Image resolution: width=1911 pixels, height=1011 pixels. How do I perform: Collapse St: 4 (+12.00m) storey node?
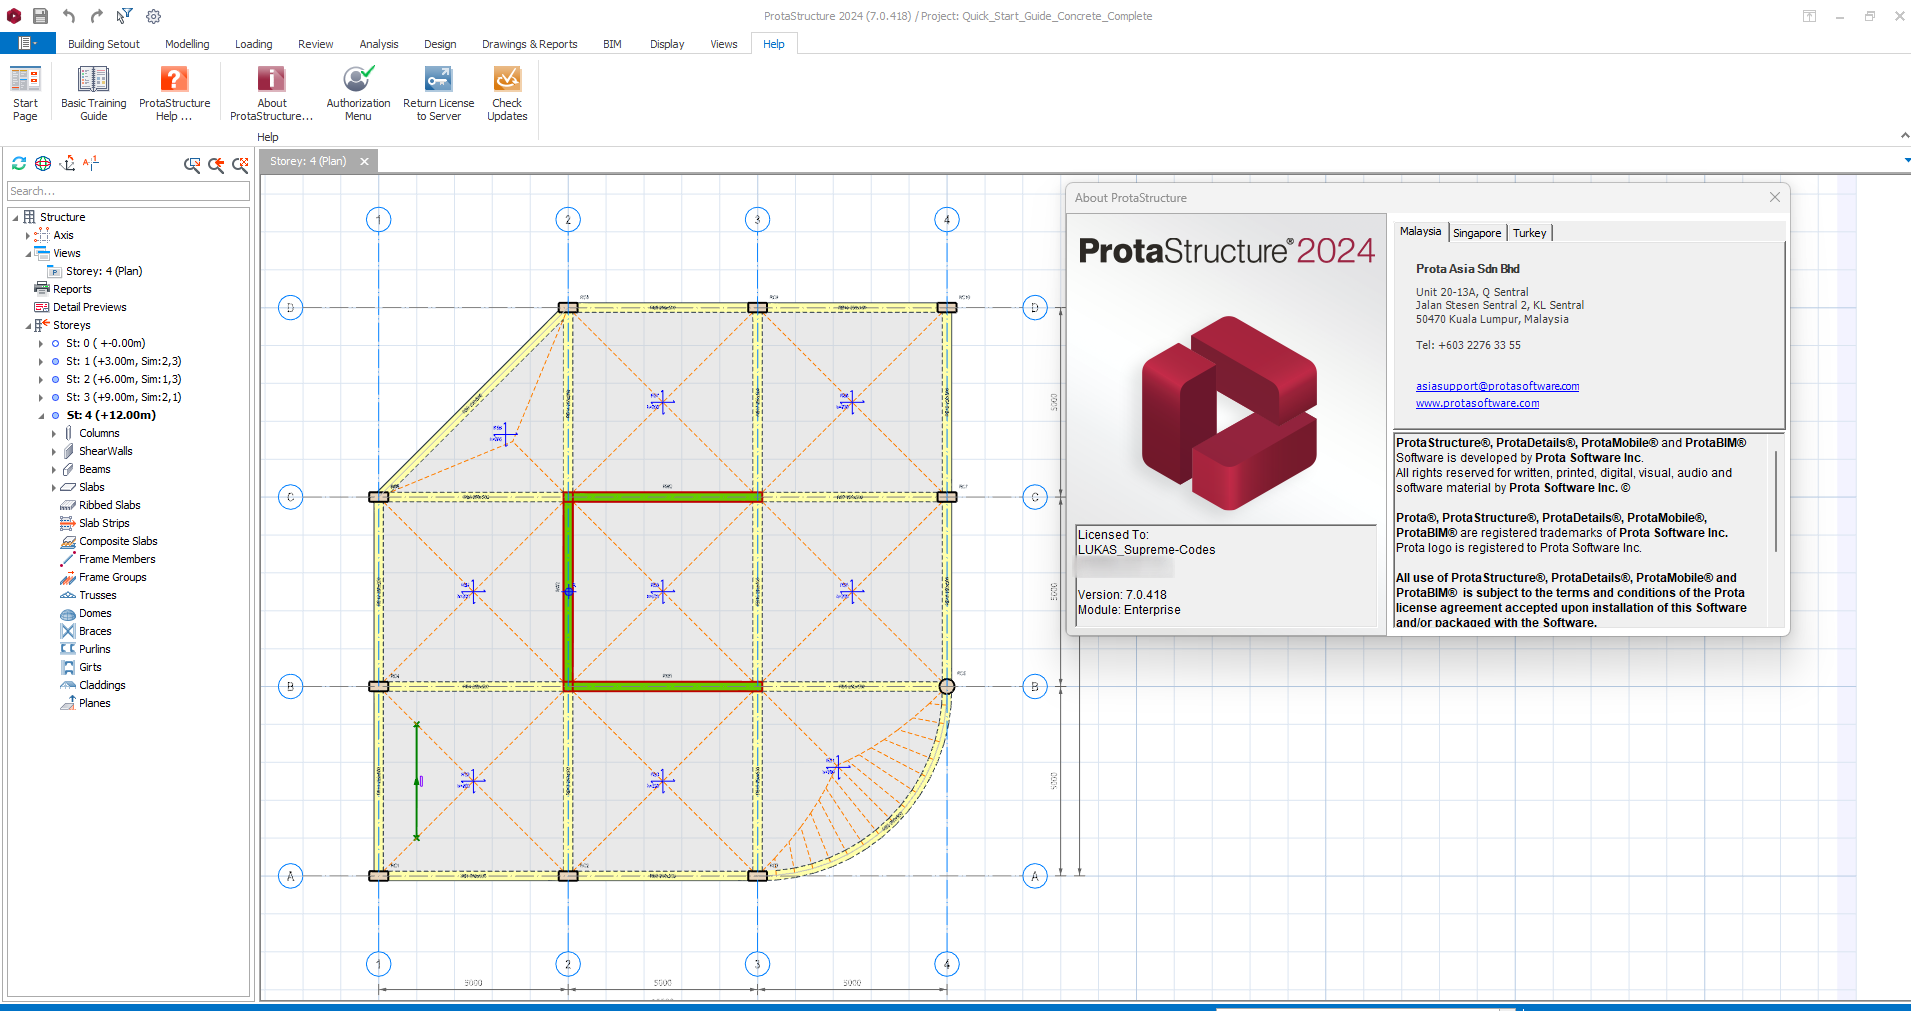(41, 415)
